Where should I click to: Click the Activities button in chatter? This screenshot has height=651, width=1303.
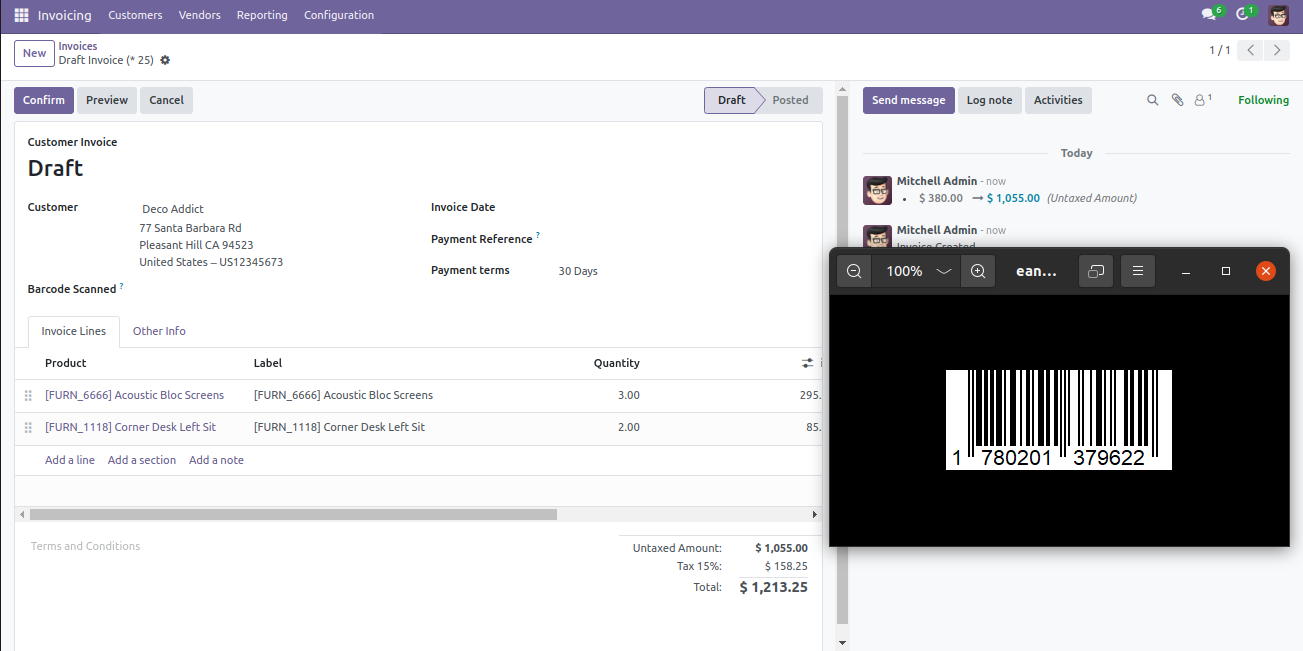point(1058,100)
